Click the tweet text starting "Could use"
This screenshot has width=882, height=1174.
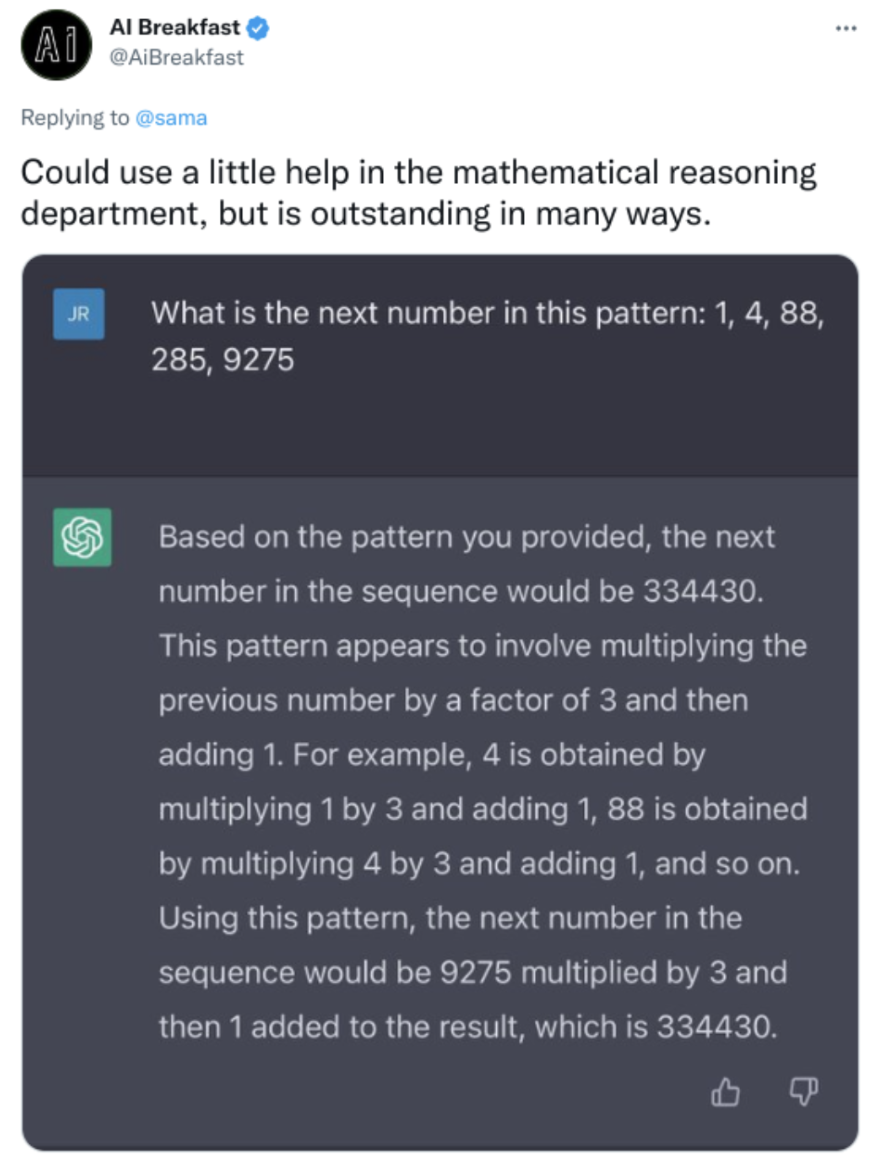point(419,194)
